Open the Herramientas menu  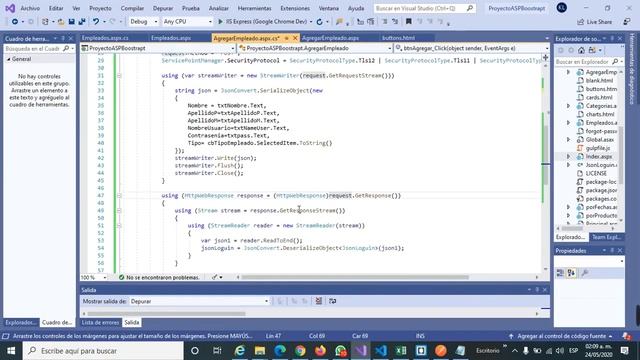point(254,8)
